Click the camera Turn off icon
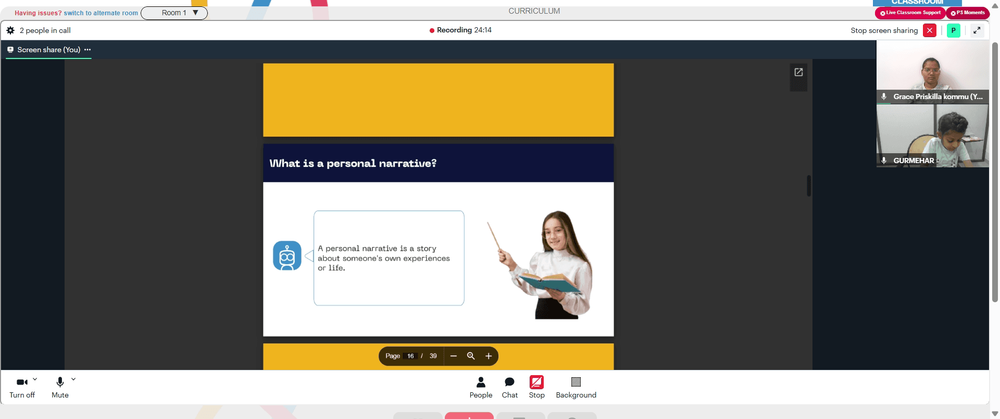 pyautogui.click(x=22, y=382)
